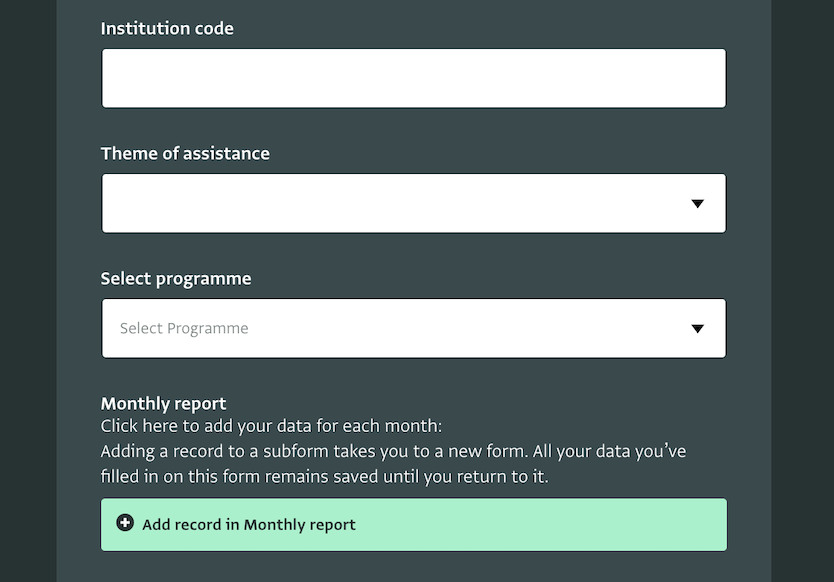834x582 pixels.
Task: Click the Theme of assistance label
Action: 185,153
